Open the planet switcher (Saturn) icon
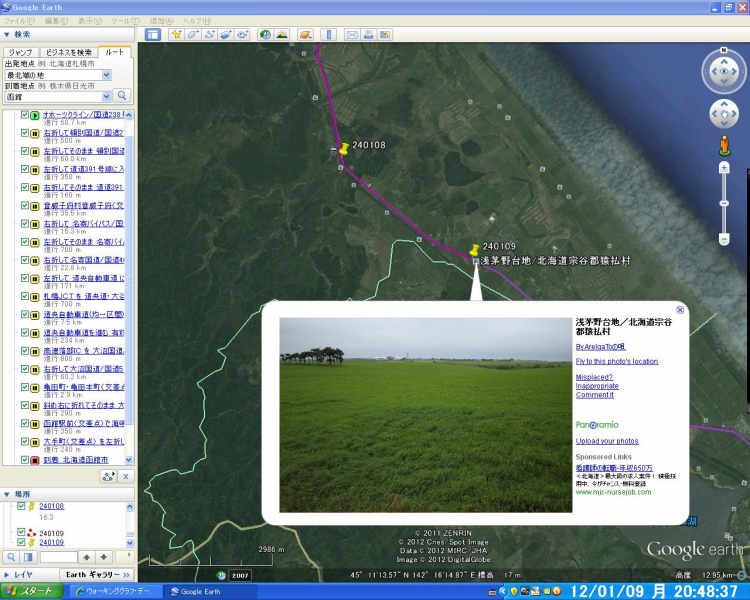 [305, 34]
